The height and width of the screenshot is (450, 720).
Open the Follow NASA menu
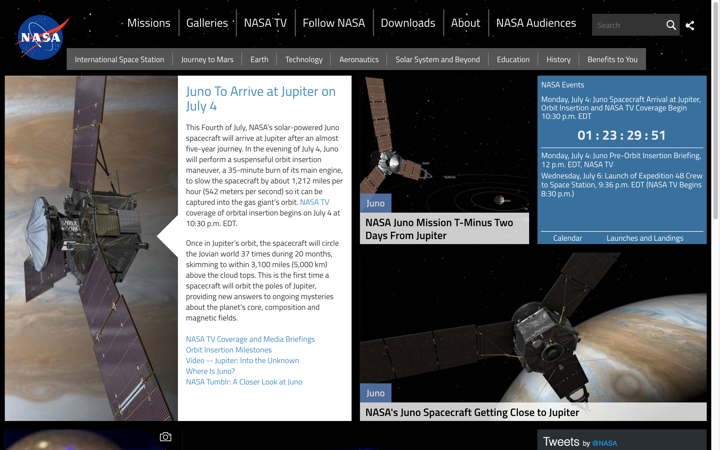pos(333,23)
